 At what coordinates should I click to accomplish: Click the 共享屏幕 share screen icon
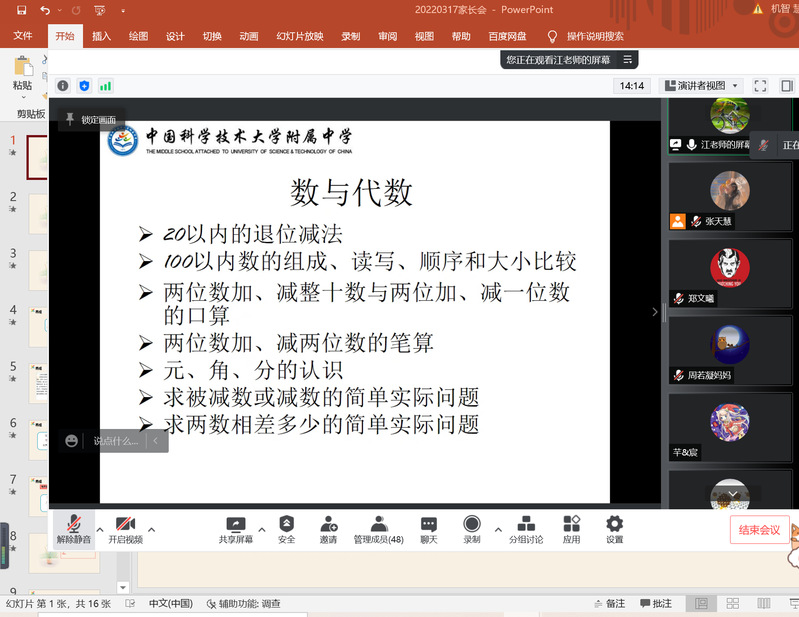235,529
